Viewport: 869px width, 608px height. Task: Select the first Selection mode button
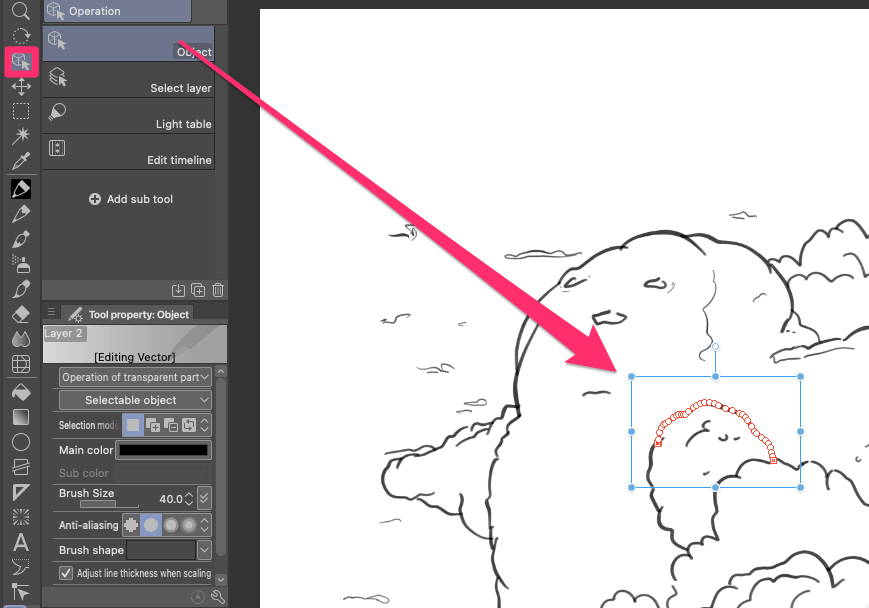pos(133,424)
